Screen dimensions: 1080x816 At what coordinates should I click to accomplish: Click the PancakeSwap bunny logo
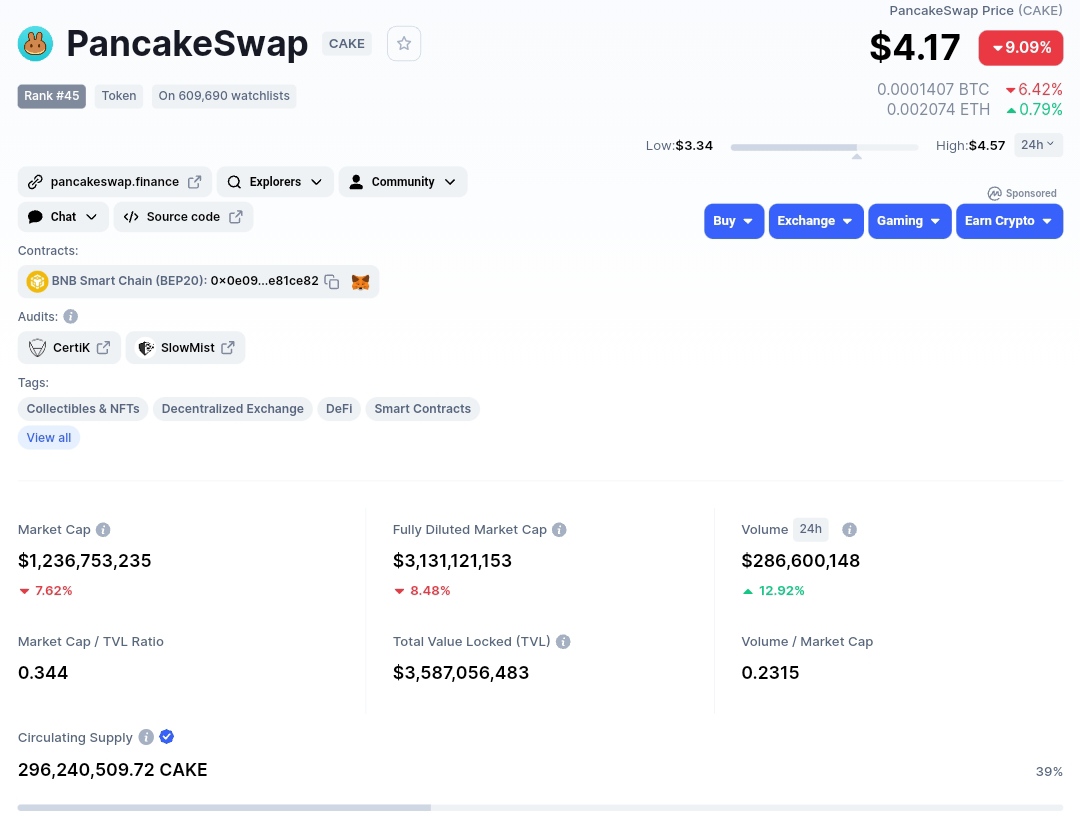(36, 44)
